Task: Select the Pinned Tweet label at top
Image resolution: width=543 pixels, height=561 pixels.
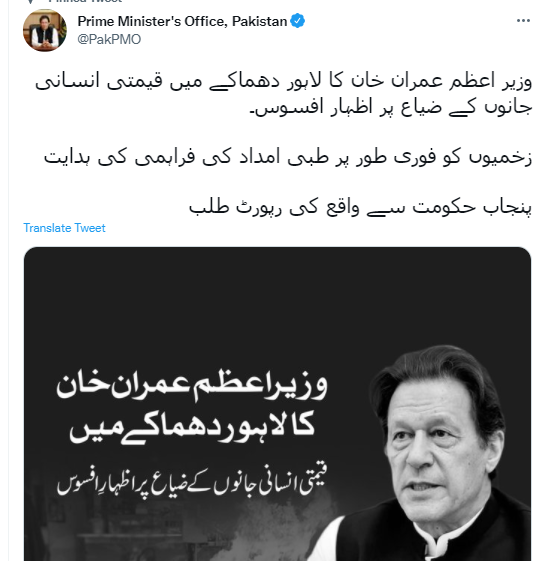Action: 85,1
